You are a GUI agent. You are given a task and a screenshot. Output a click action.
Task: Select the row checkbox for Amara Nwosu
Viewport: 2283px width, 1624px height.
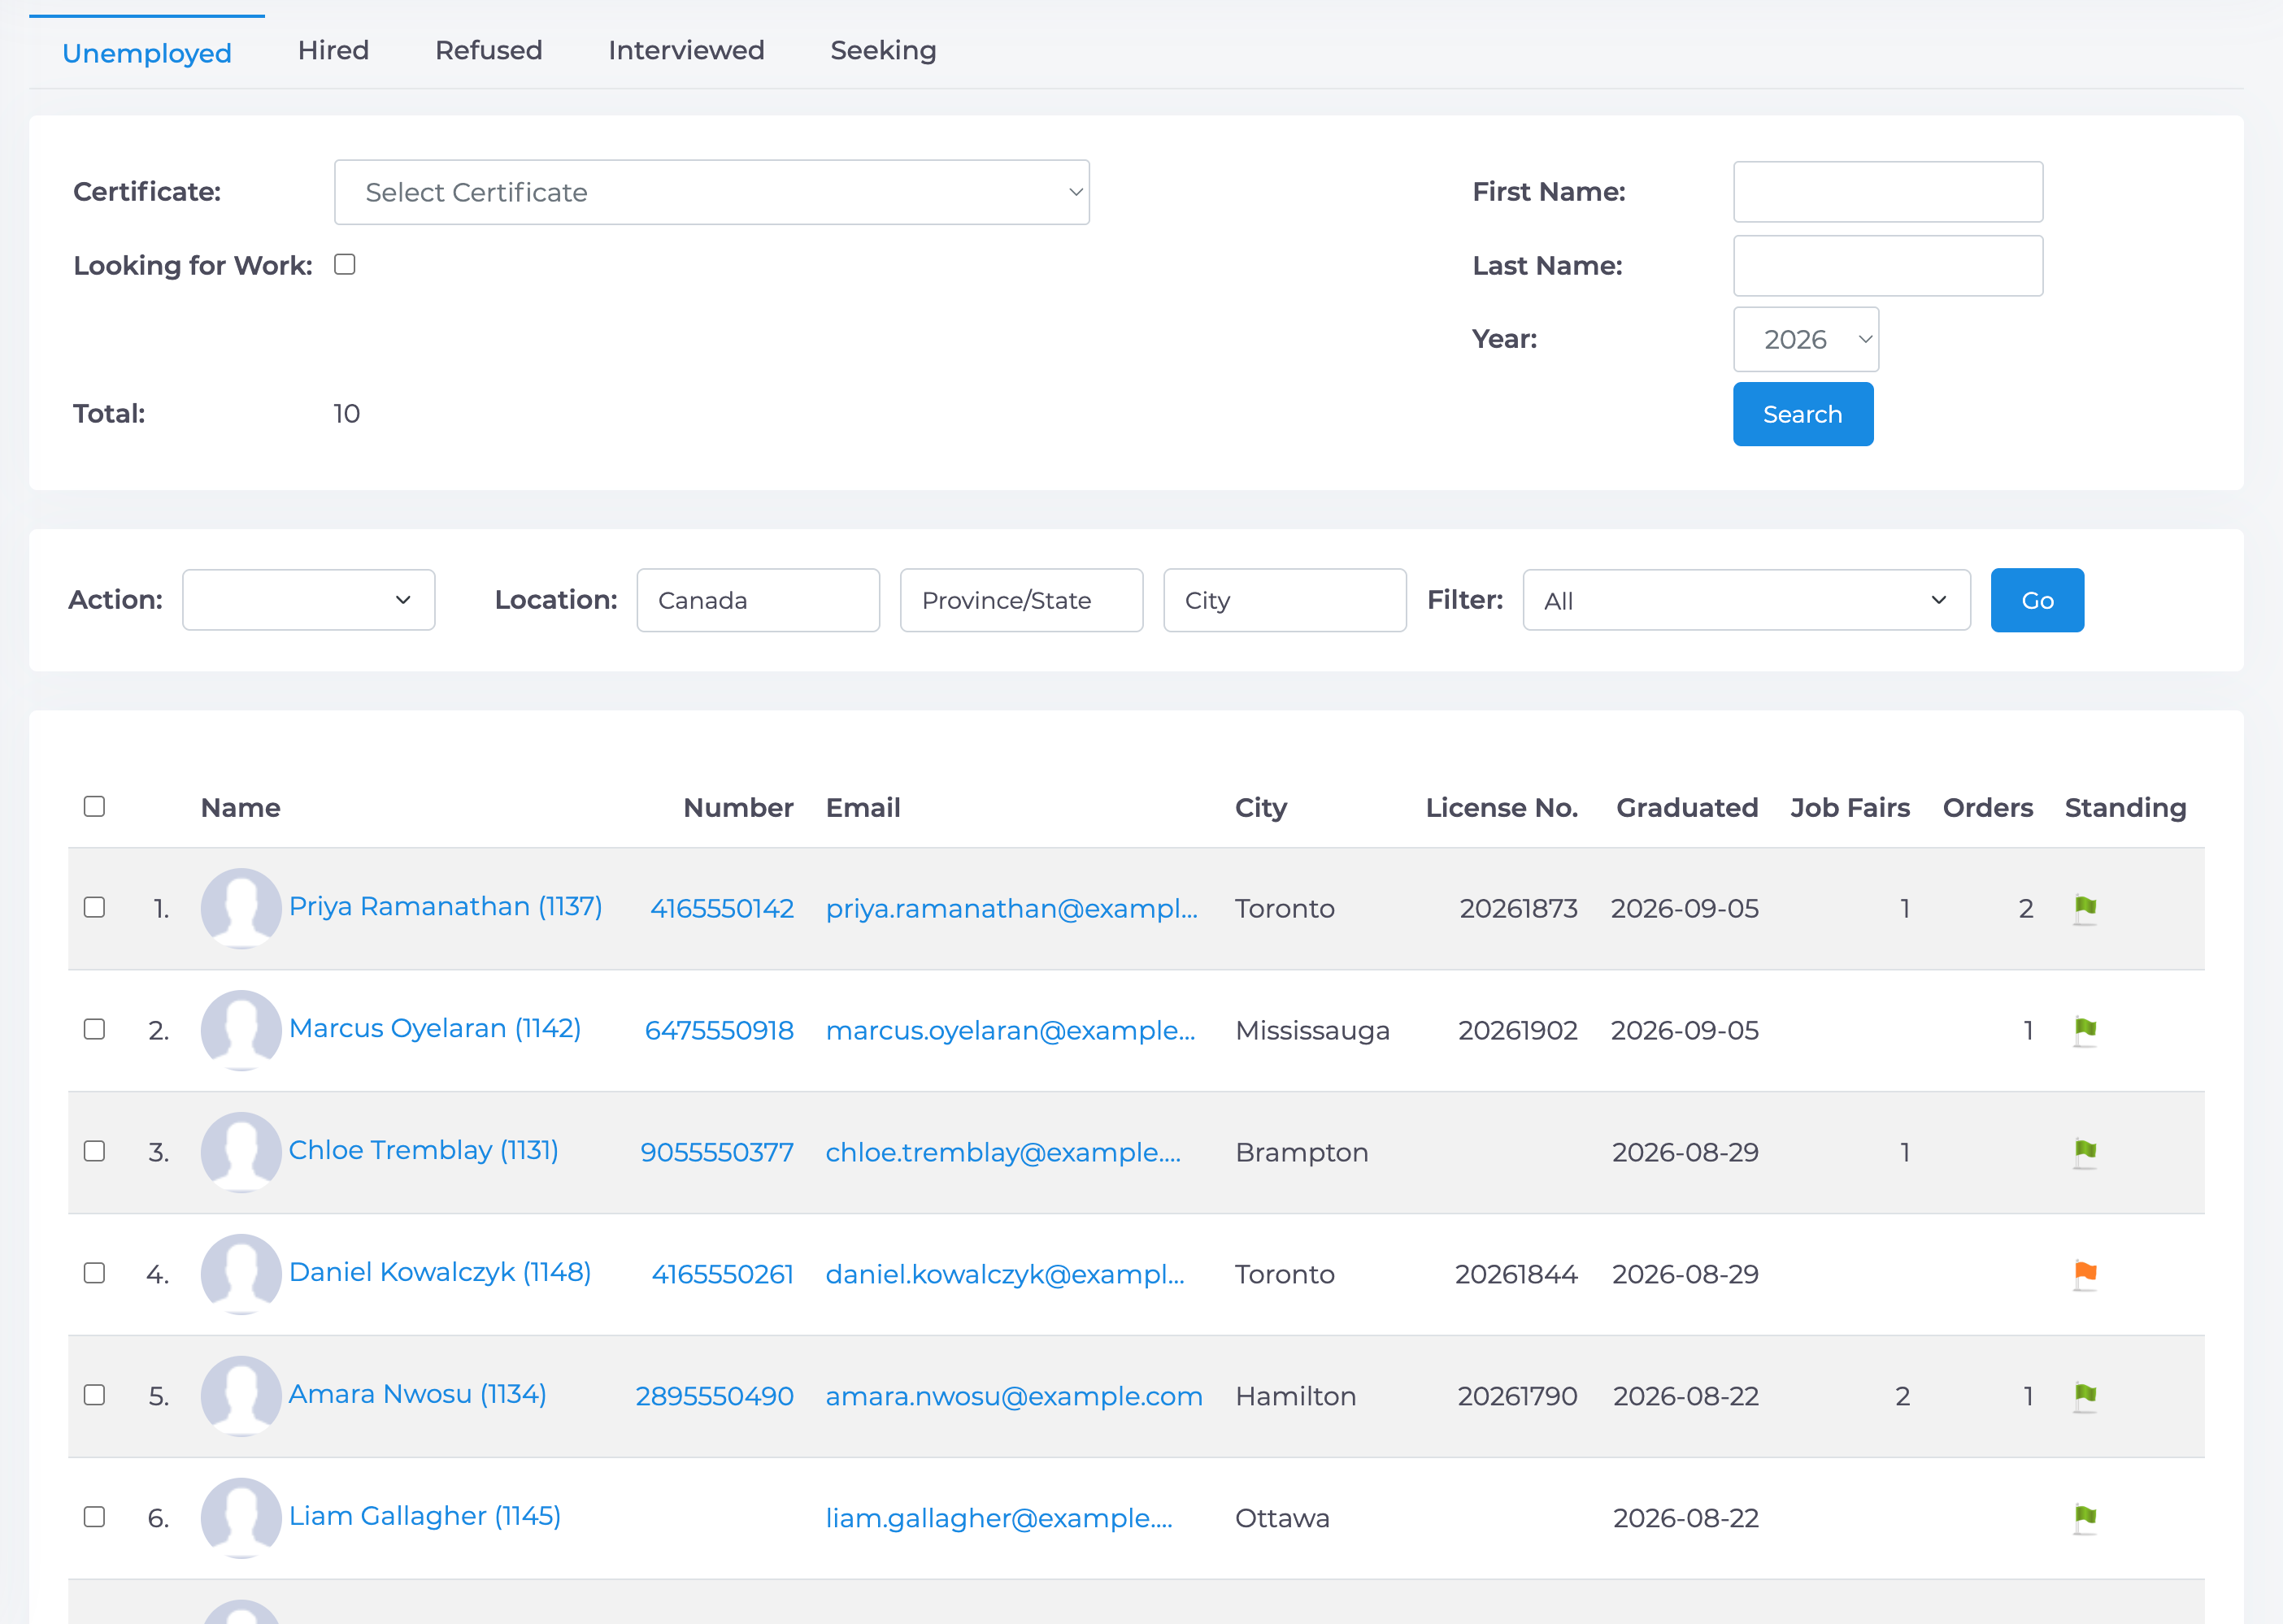(94, 1395)
